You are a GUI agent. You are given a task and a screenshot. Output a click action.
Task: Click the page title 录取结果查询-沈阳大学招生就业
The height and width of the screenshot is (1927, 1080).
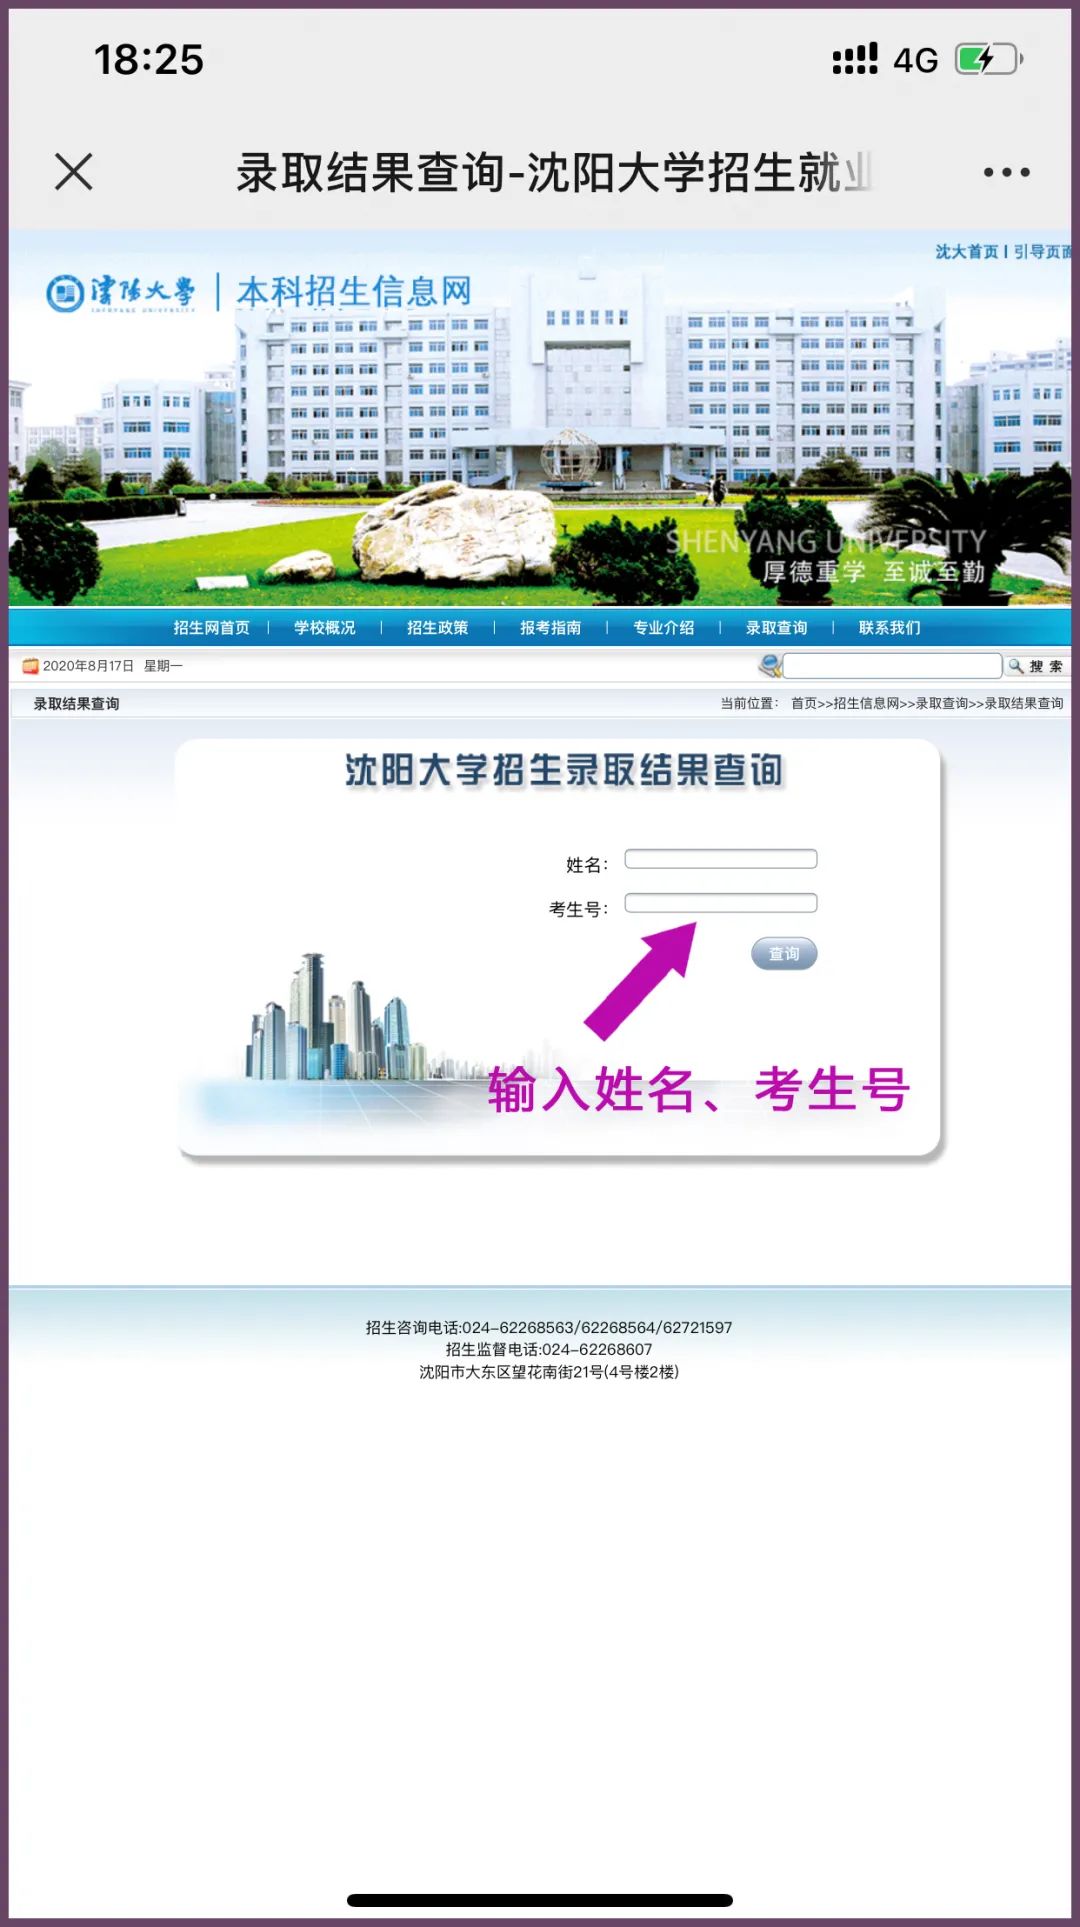coord(555,172)
